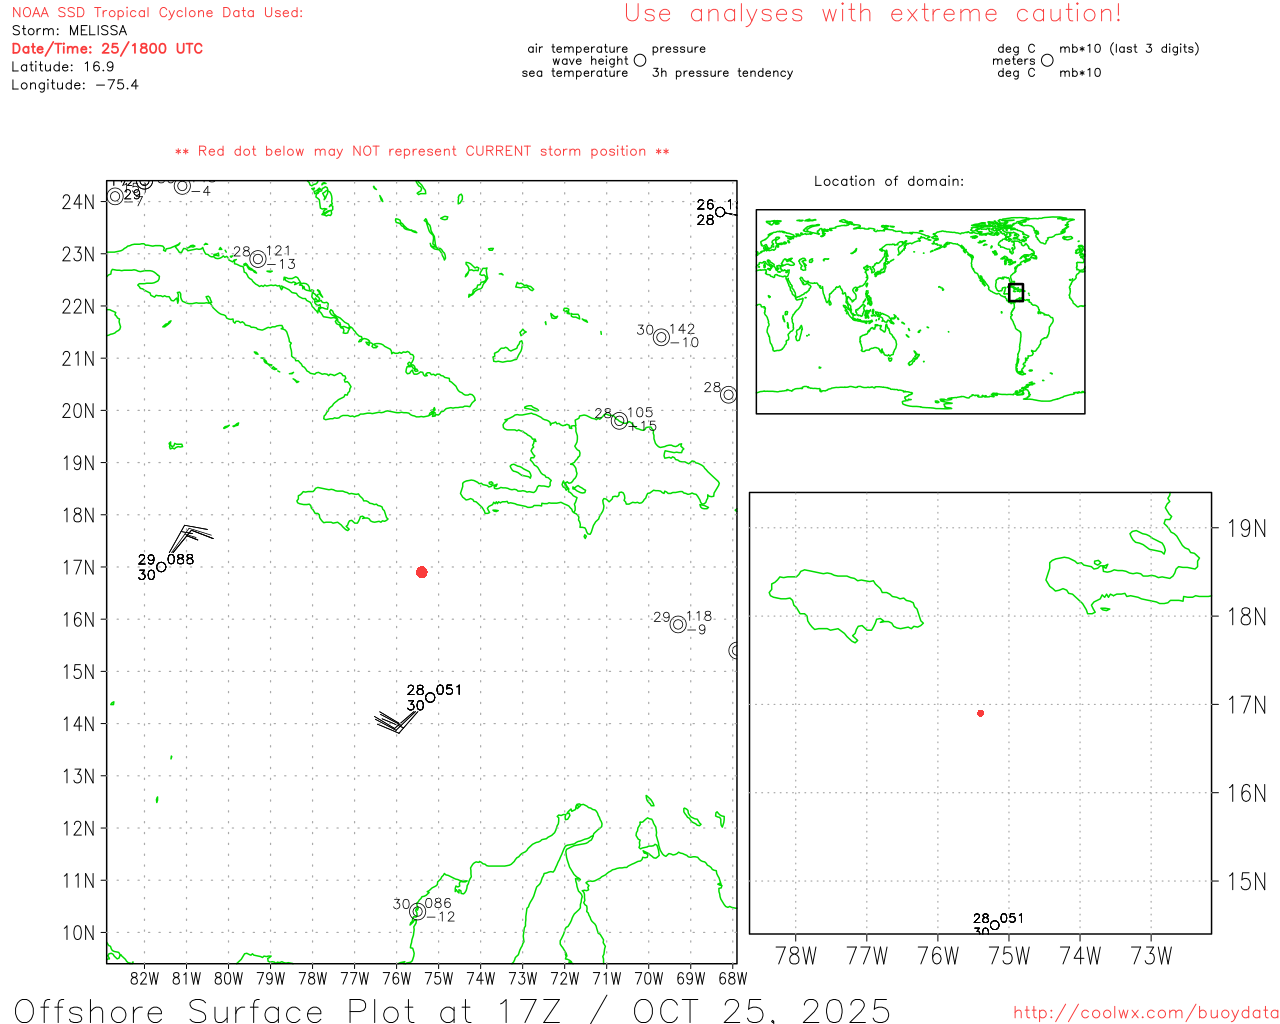Click Jamaica island outline on main map

(342, 507)
